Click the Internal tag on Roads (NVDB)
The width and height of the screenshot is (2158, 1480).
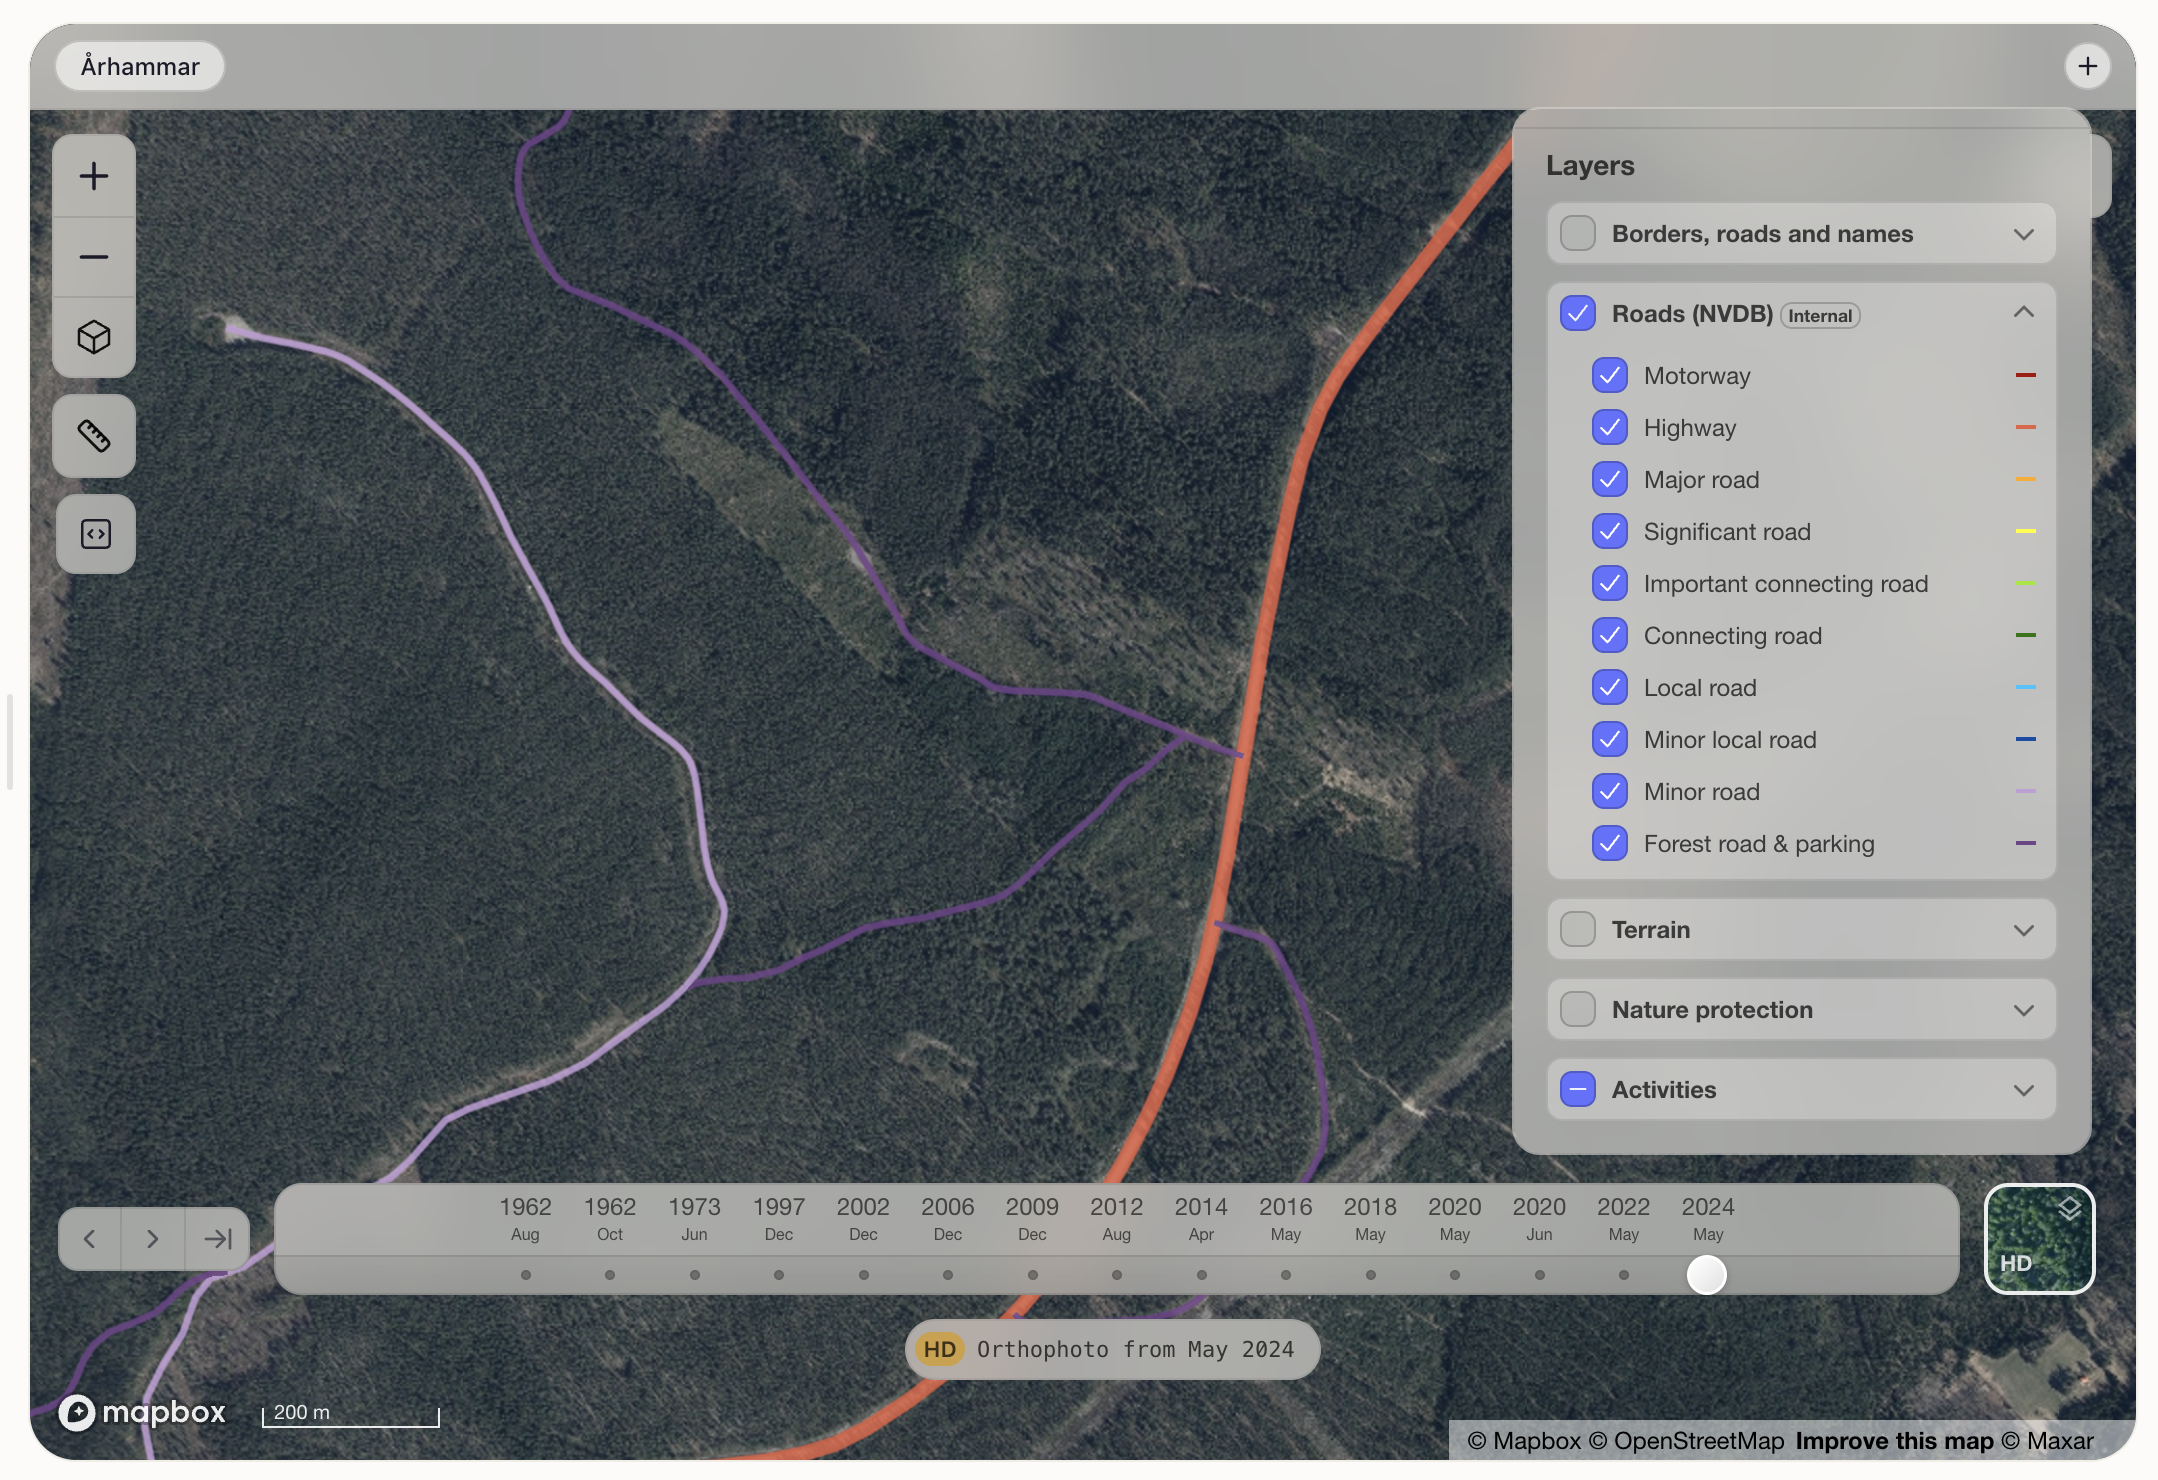[x=1820, y=316]
